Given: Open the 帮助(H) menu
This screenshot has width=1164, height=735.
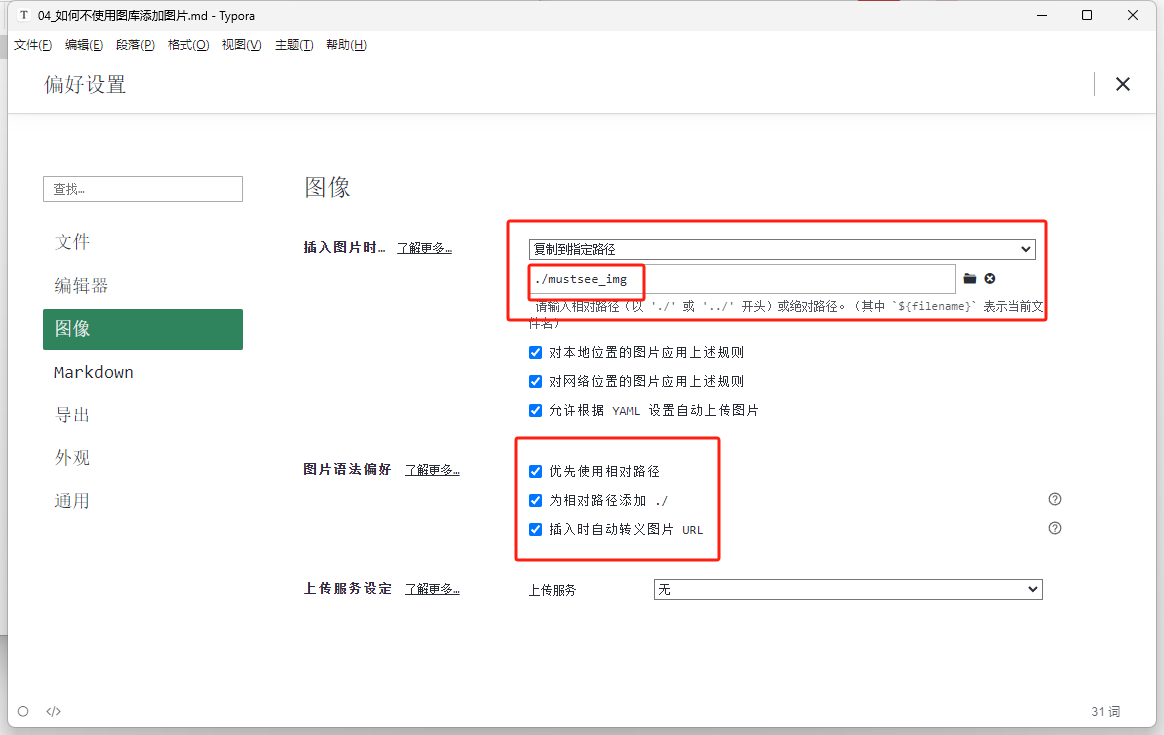Looking at the screenshot, I should click(x=346, y=45).
